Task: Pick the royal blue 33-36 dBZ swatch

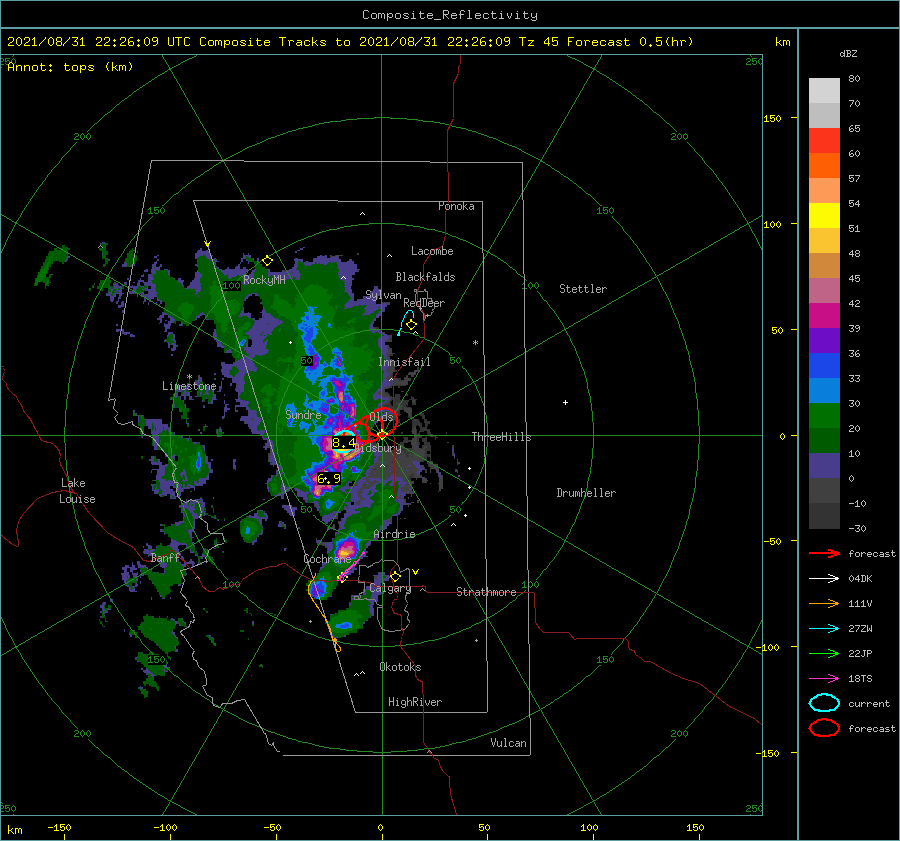Action: pos(824,366)
